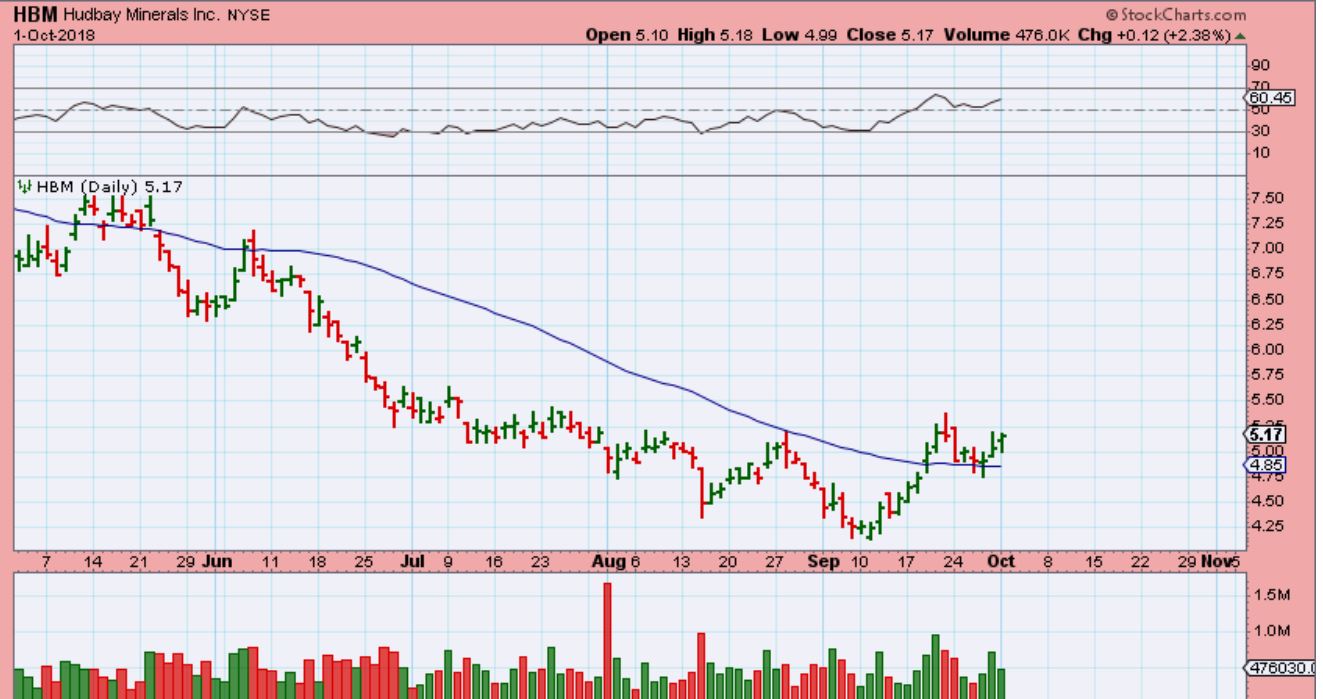Click the 30 level on the RSI axis
The width and height of the screenshot is (1323, 699).
[x=1260, y=131]
